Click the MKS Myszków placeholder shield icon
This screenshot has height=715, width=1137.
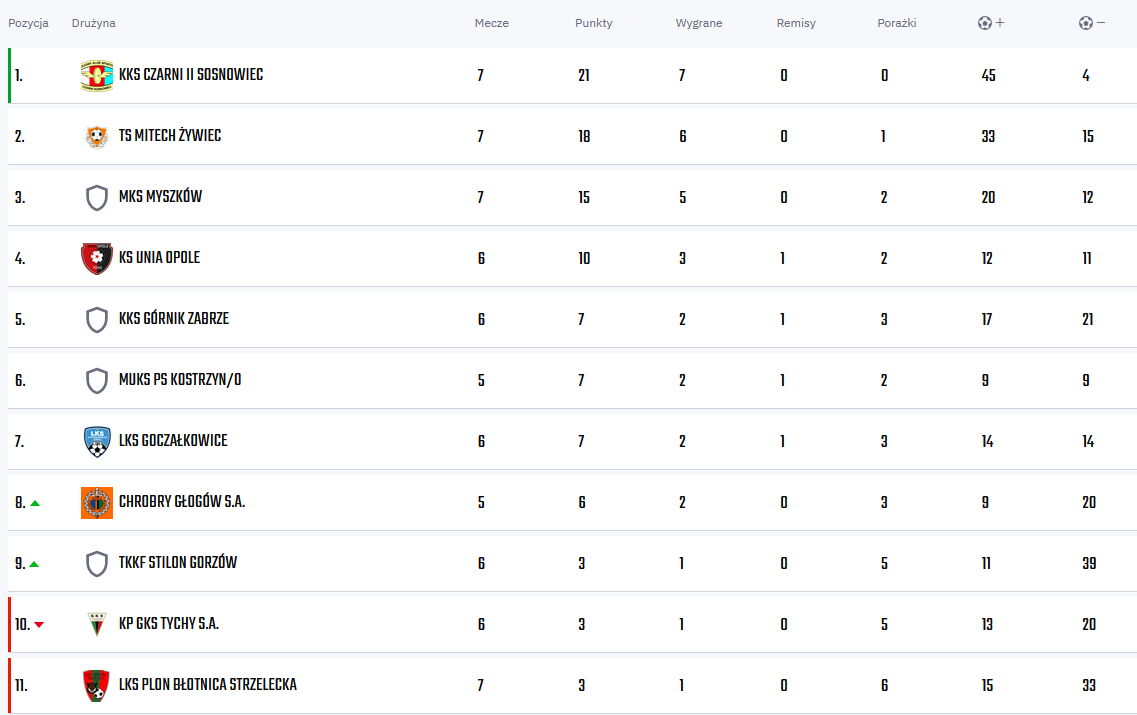pyautogui.click(x=96, y=197)
